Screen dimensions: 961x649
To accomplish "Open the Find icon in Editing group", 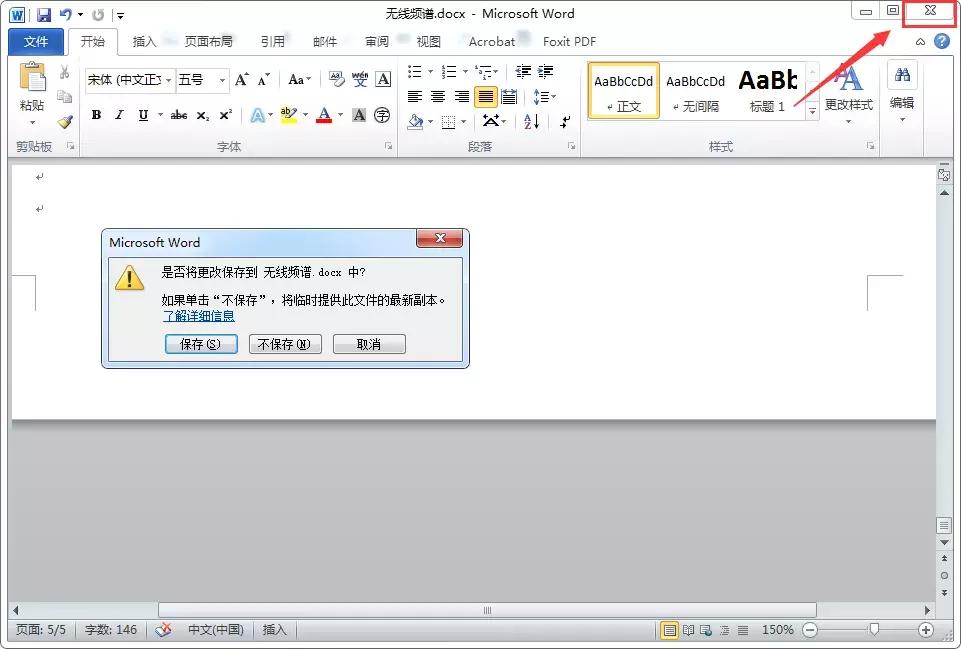I will pos(901,74).
